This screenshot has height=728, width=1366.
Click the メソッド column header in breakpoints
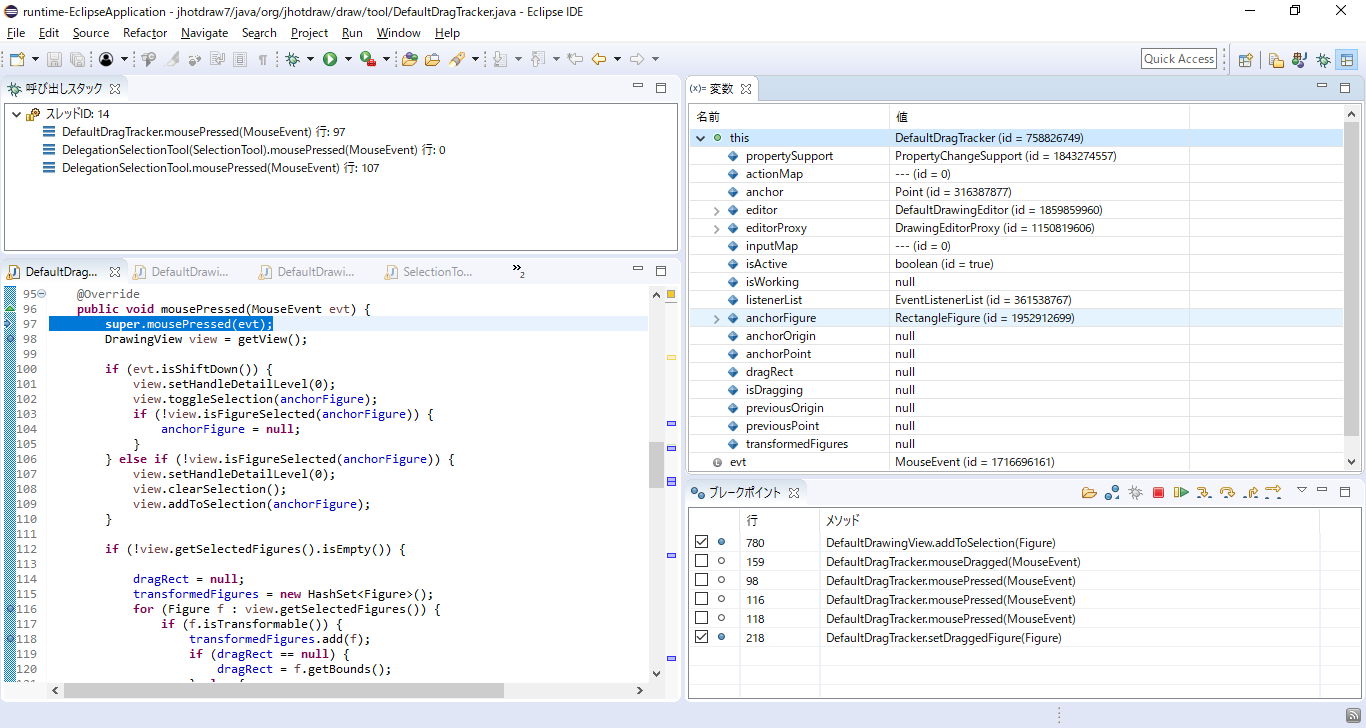click(x=1069, y=520)
